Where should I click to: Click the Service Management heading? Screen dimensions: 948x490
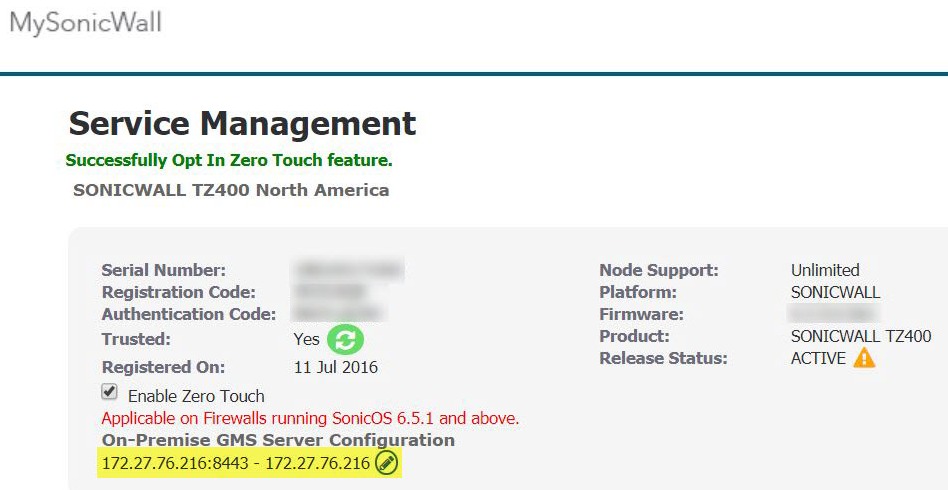coord(242,124)
